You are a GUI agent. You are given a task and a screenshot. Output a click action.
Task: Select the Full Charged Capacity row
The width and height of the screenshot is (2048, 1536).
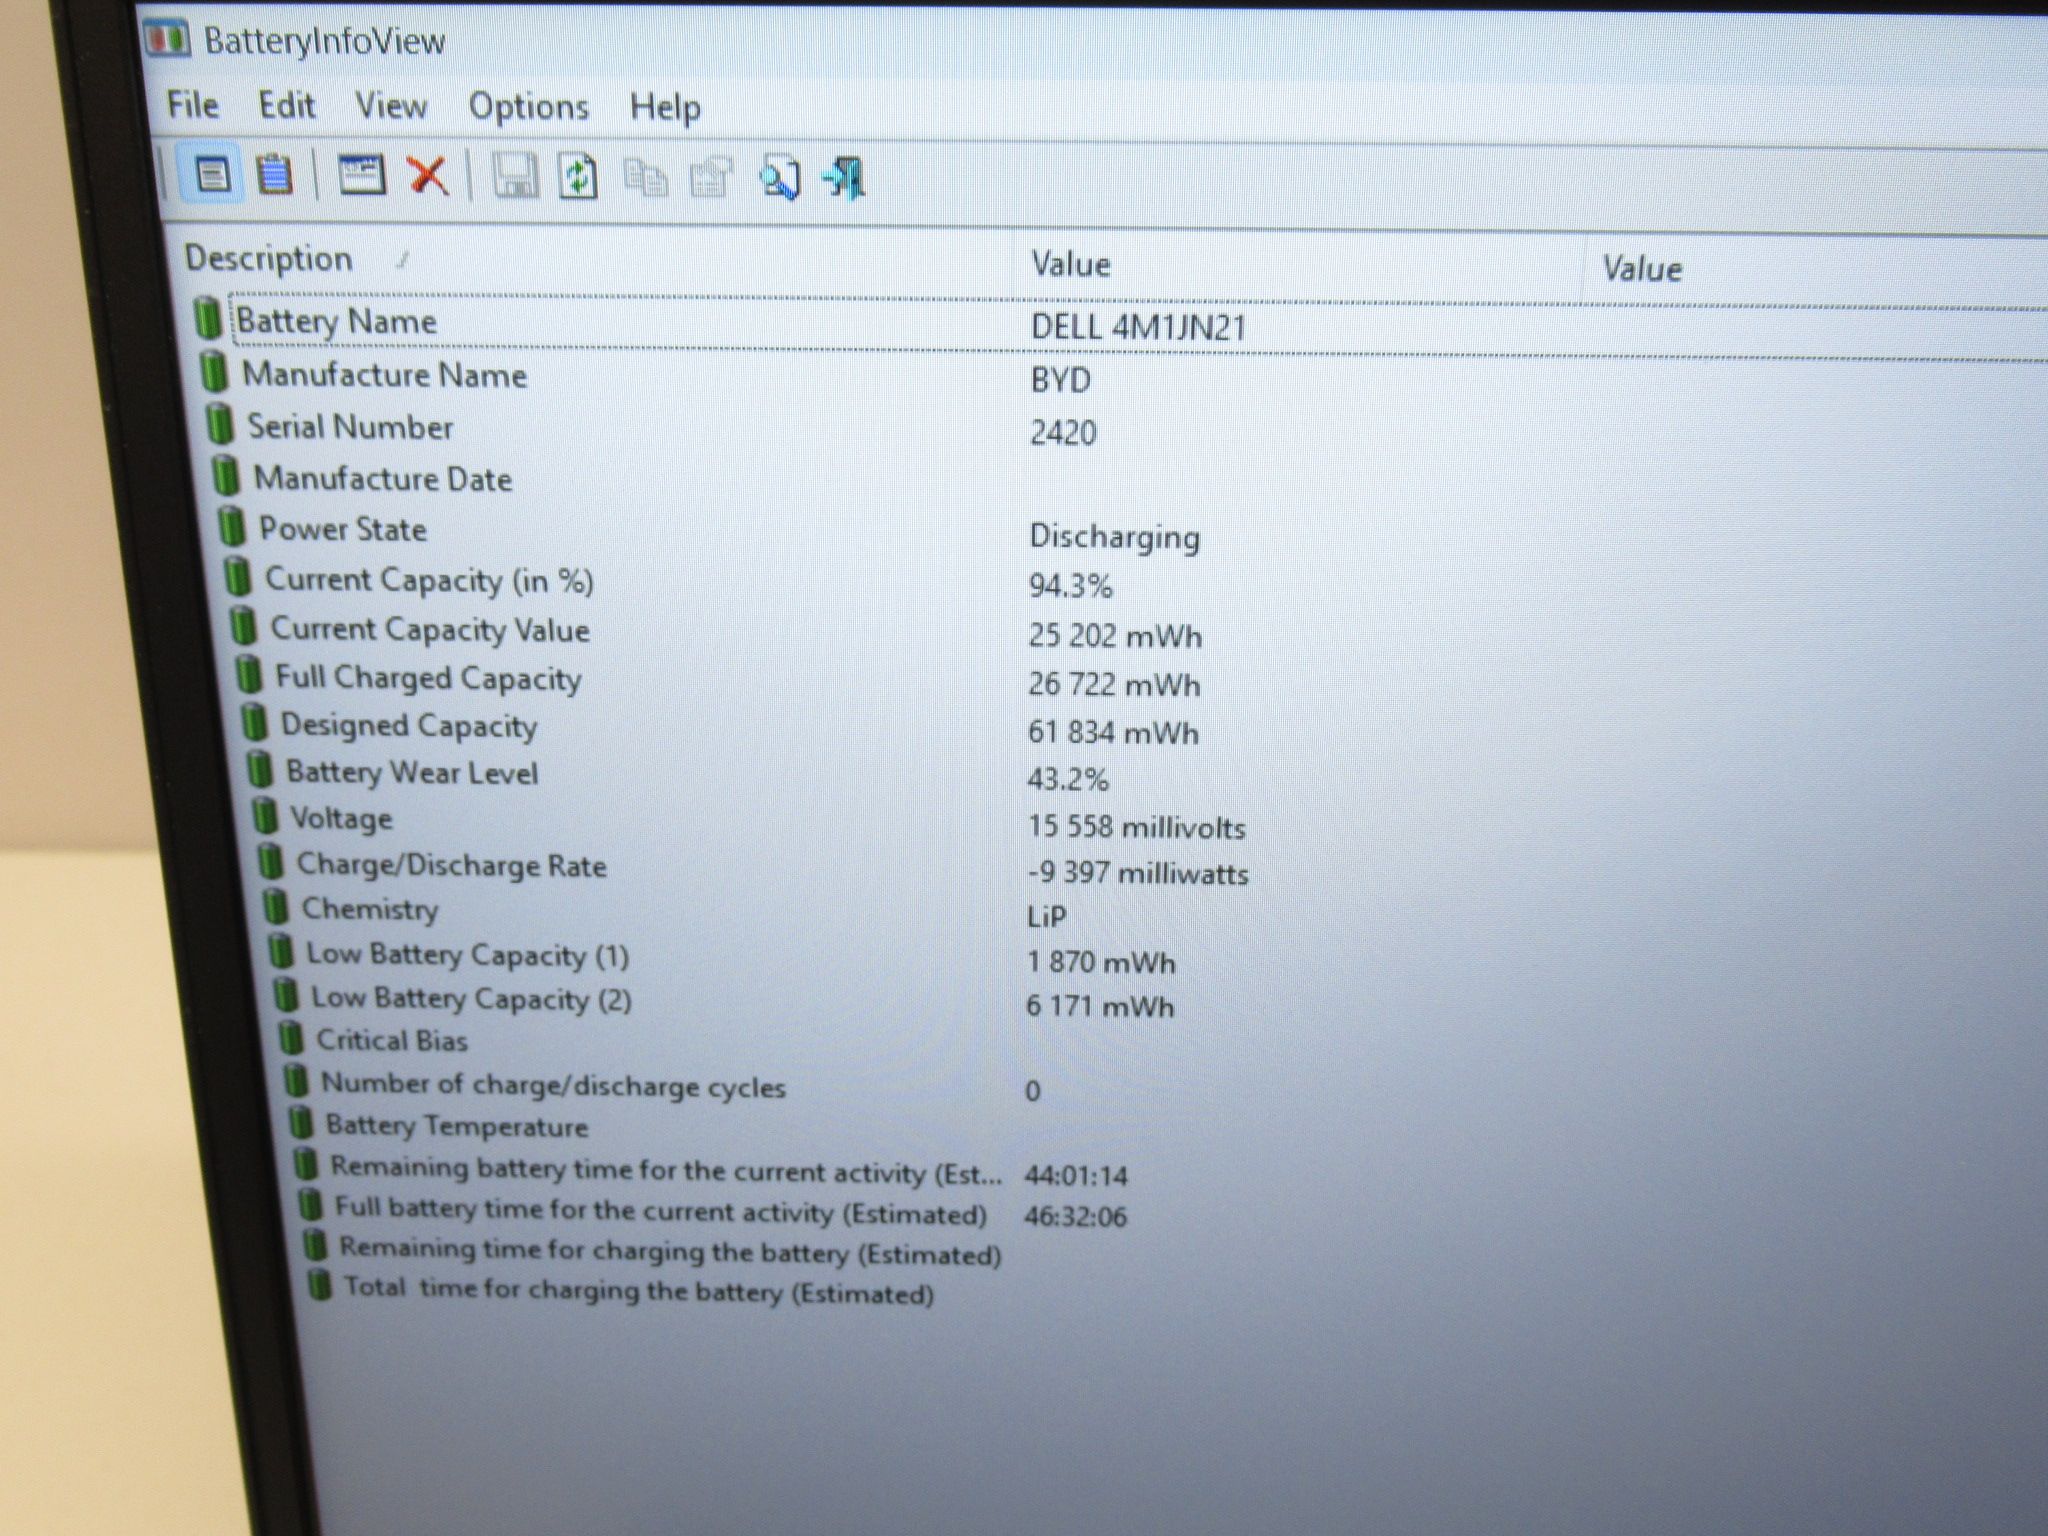[428, 677]
